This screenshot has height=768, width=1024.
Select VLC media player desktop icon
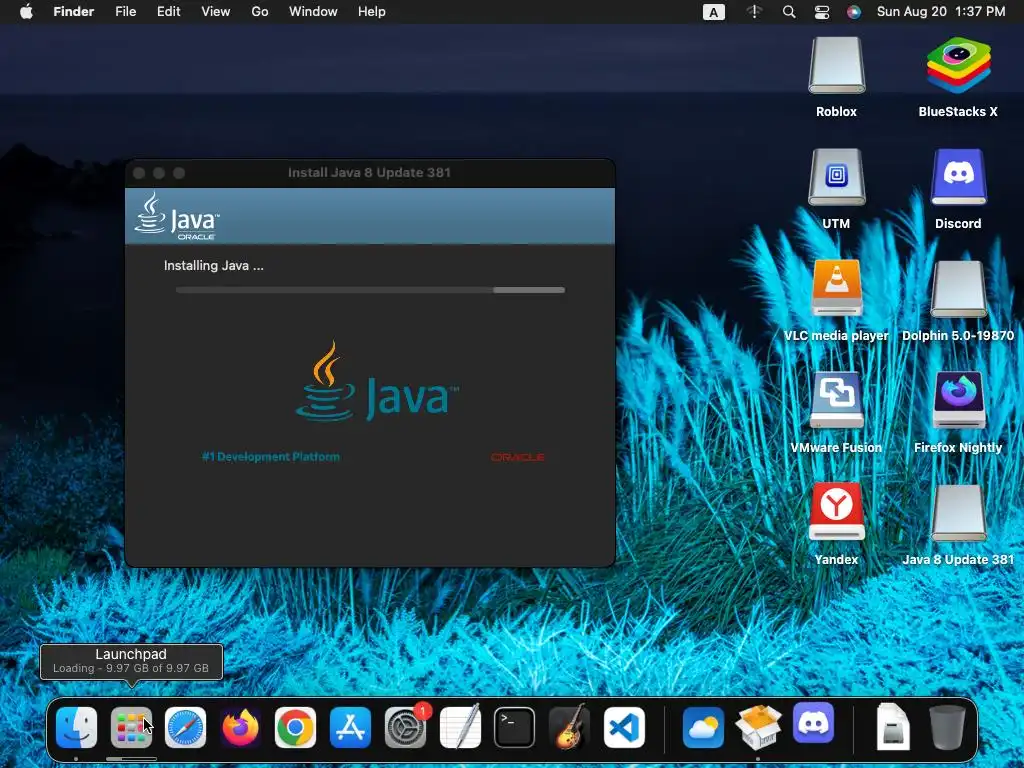836,290
